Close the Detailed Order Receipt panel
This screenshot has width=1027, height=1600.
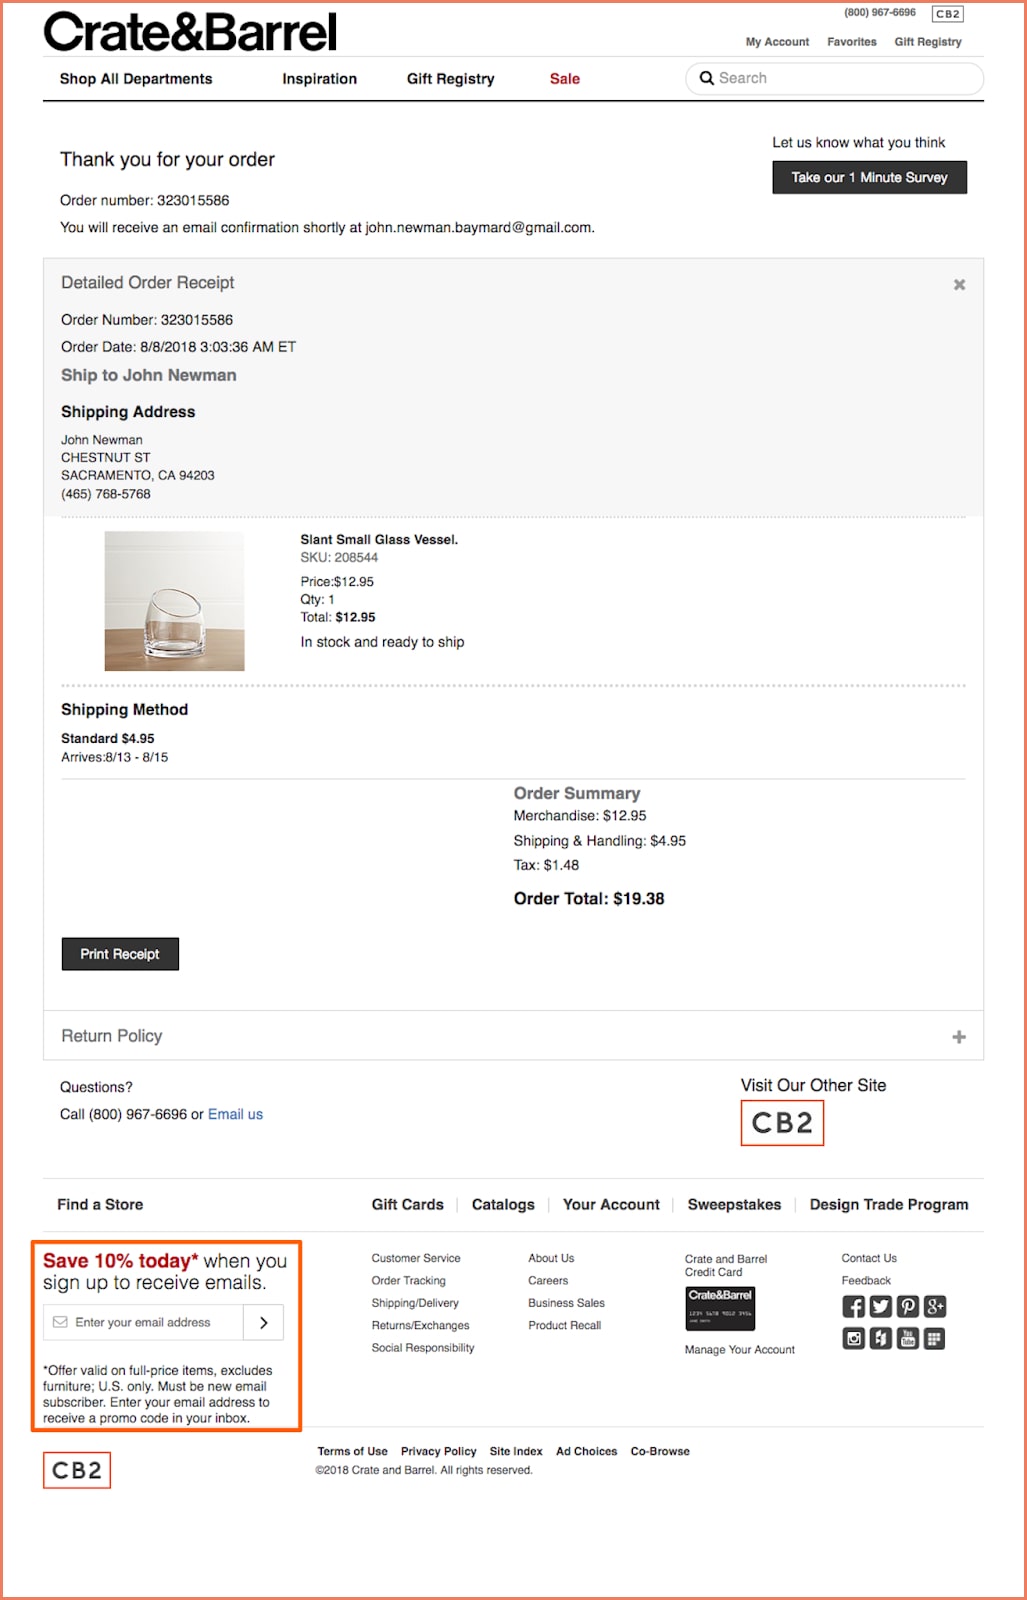959,284
